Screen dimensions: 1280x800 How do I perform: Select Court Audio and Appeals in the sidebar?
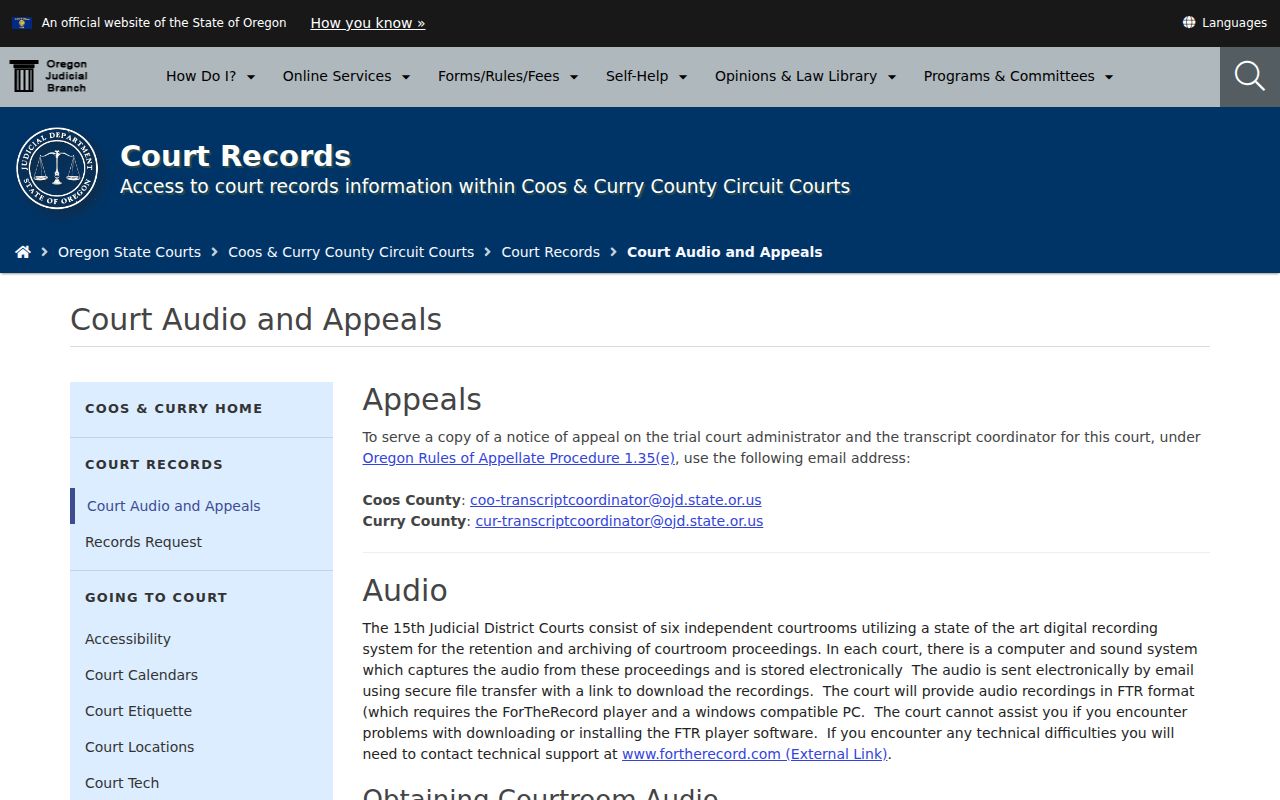coord(174,506)
